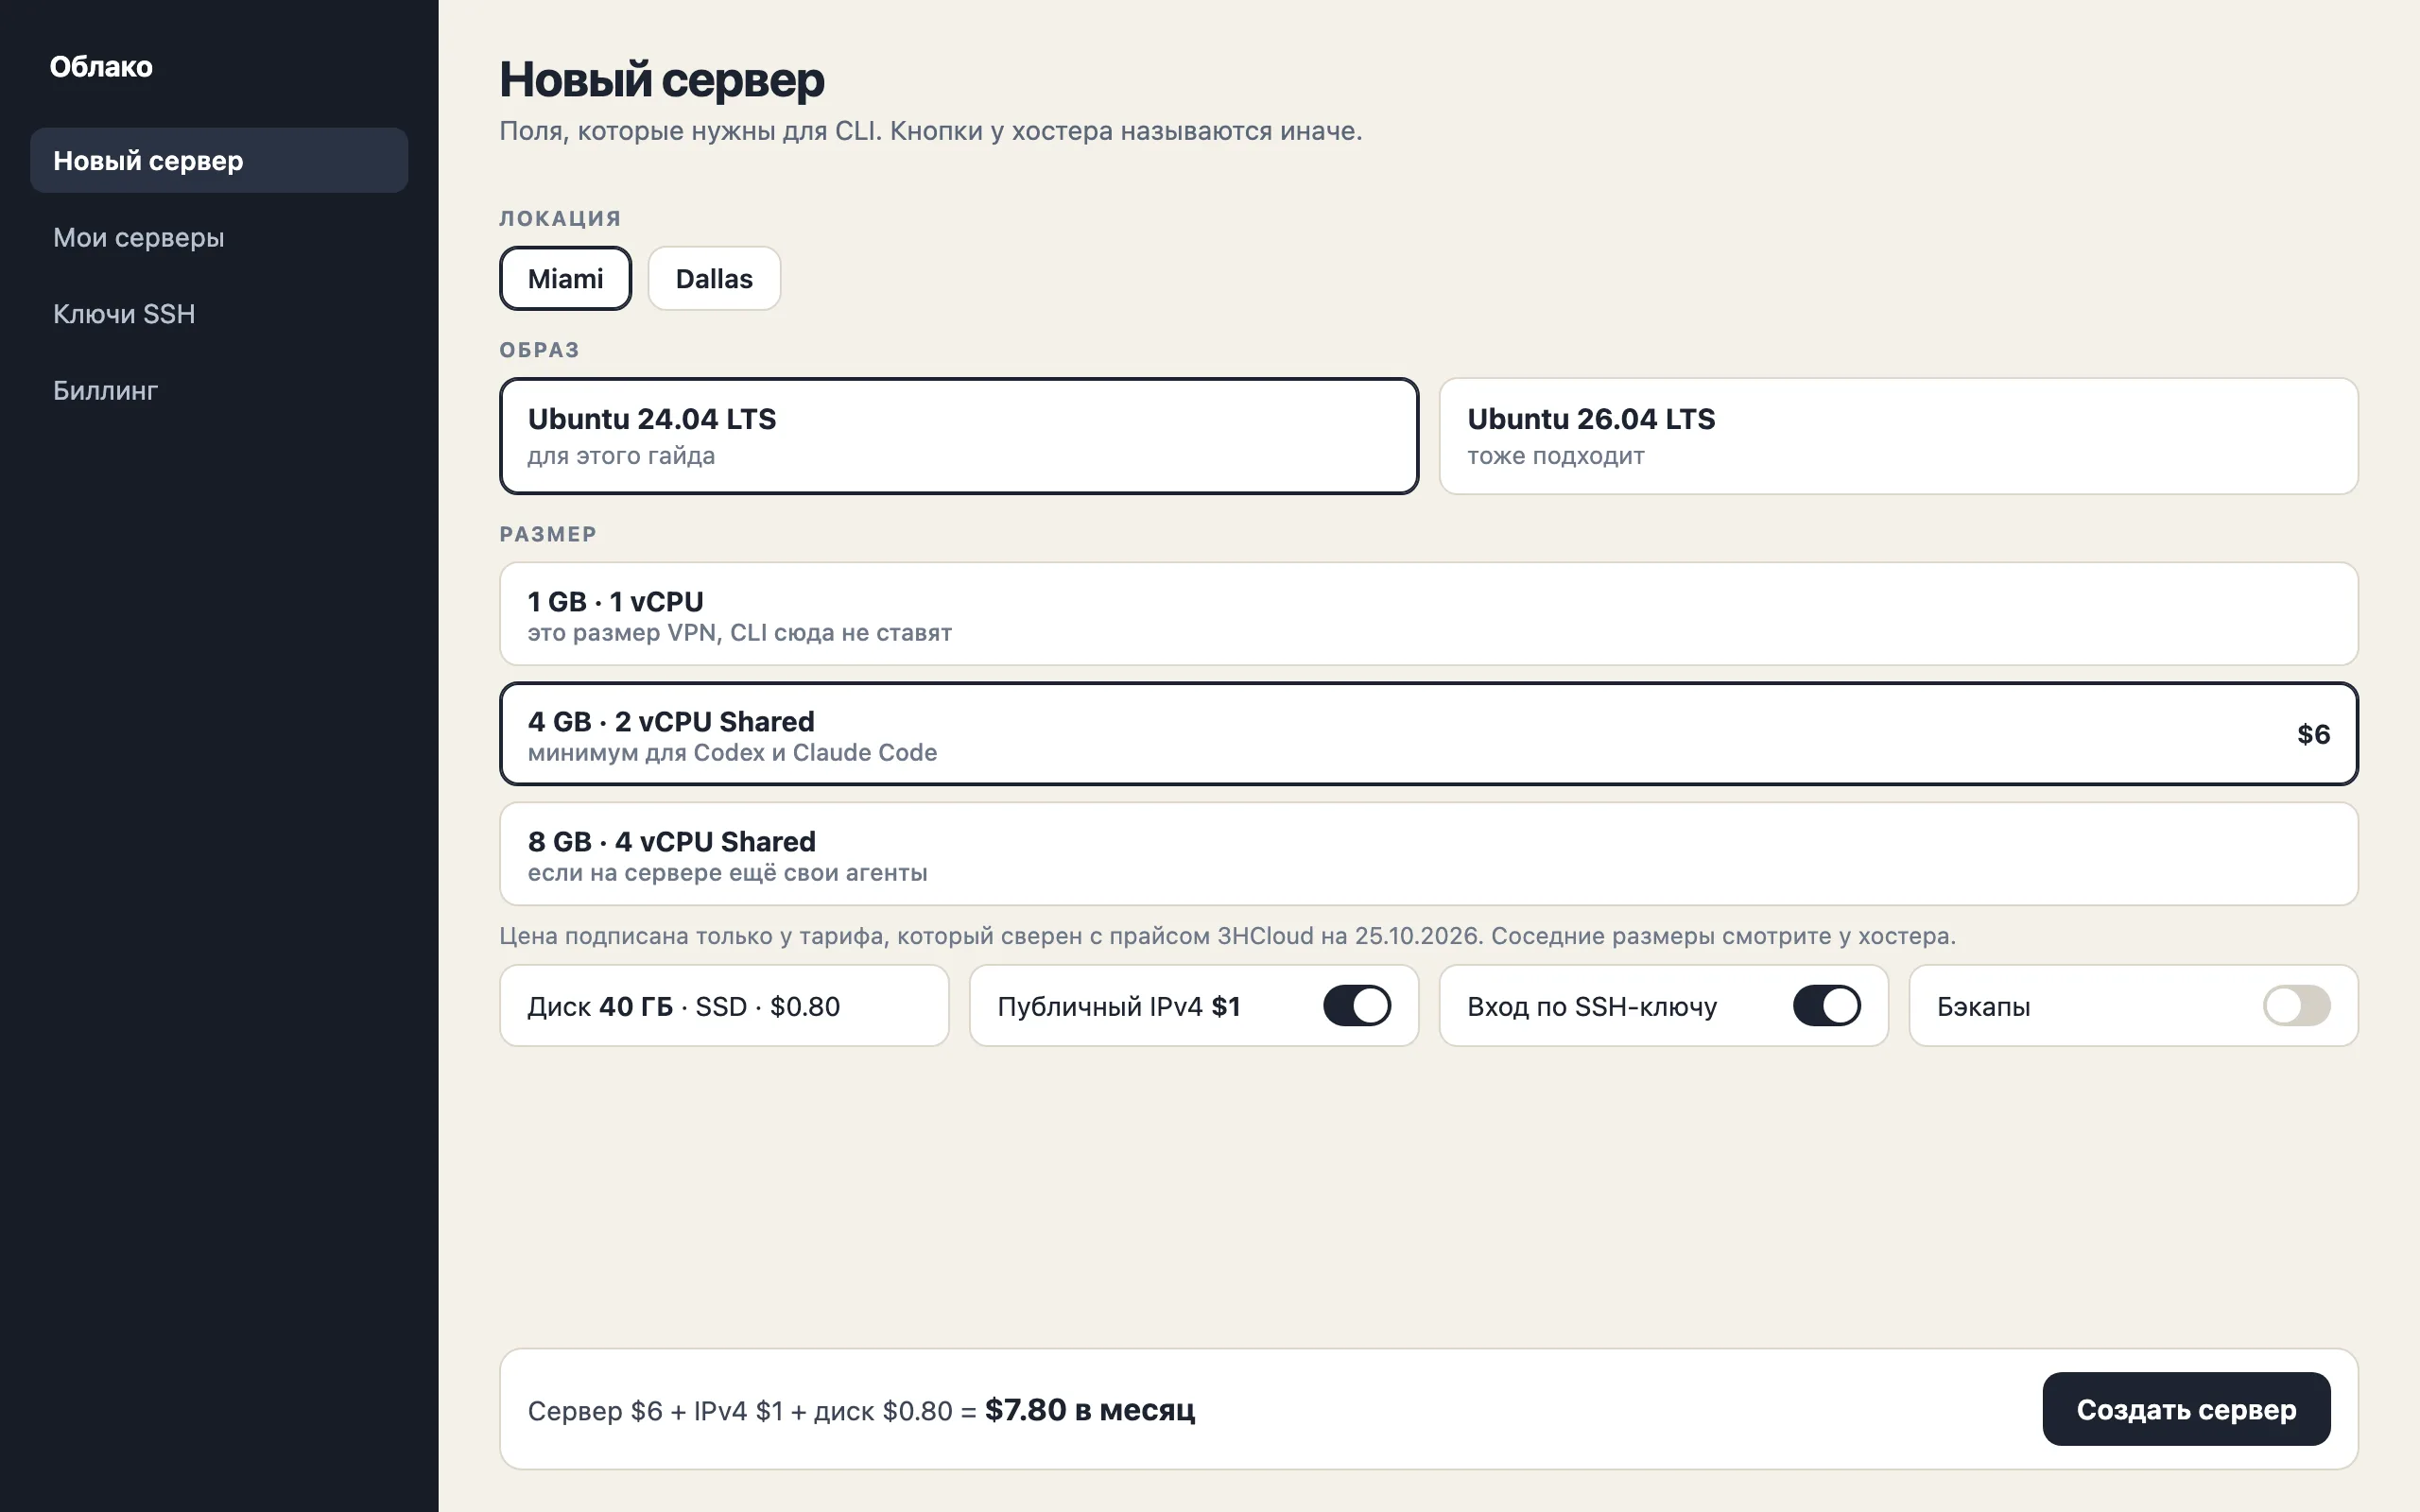Click the РАЗМЕР section label
The height and width of the screenshot is (1512, 2420).
tap(548, 534)
